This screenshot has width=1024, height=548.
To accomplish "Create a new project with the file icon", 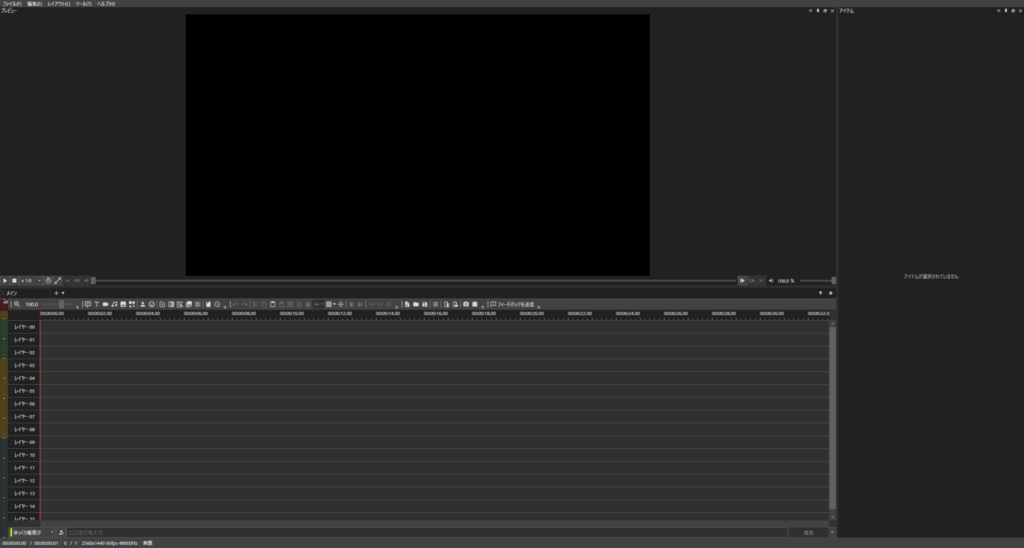I will (x=407, y=304).
